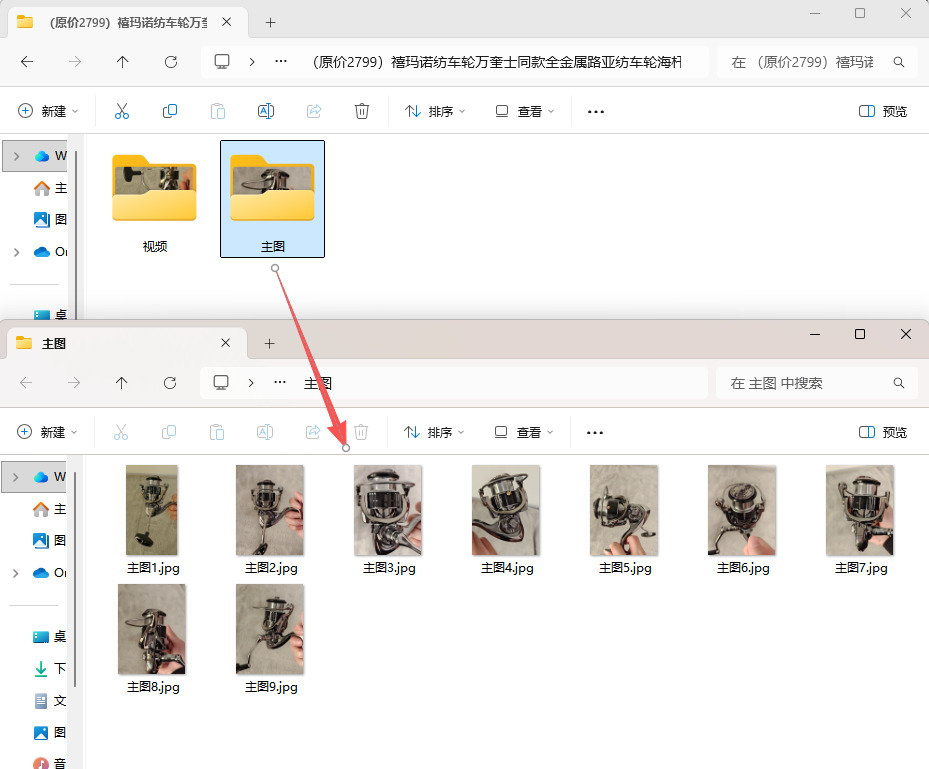The image size is (929, 769).
Task: Close the 主图 tab
Action: [x=226, y=343]
